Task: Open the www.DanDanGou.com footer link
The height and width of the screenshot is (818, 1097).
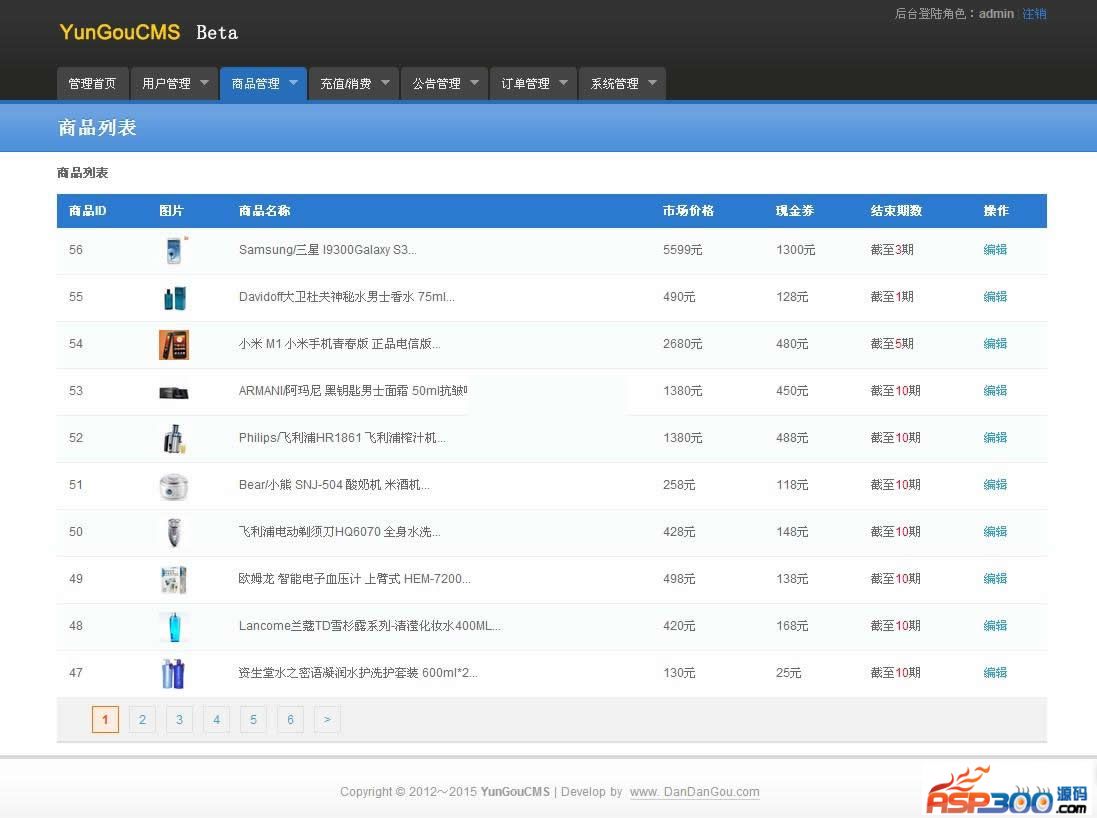Action: pyautogui.click(x=694, y=792)
